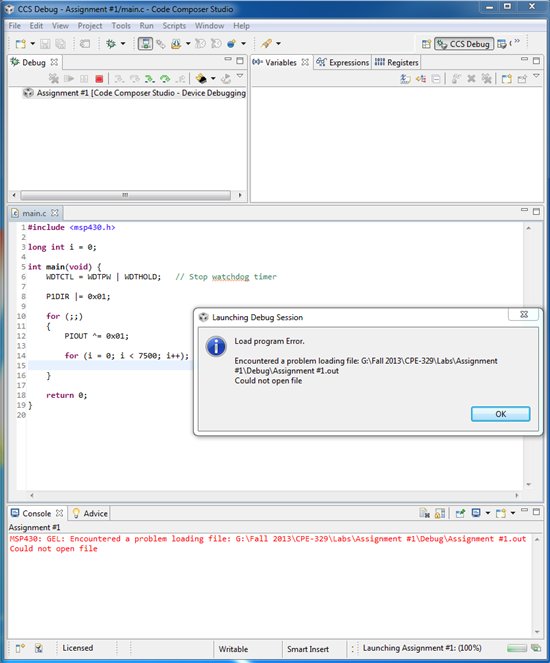Click the launch progress bar in status bar

pyautogui.click(x=517, y=648)
